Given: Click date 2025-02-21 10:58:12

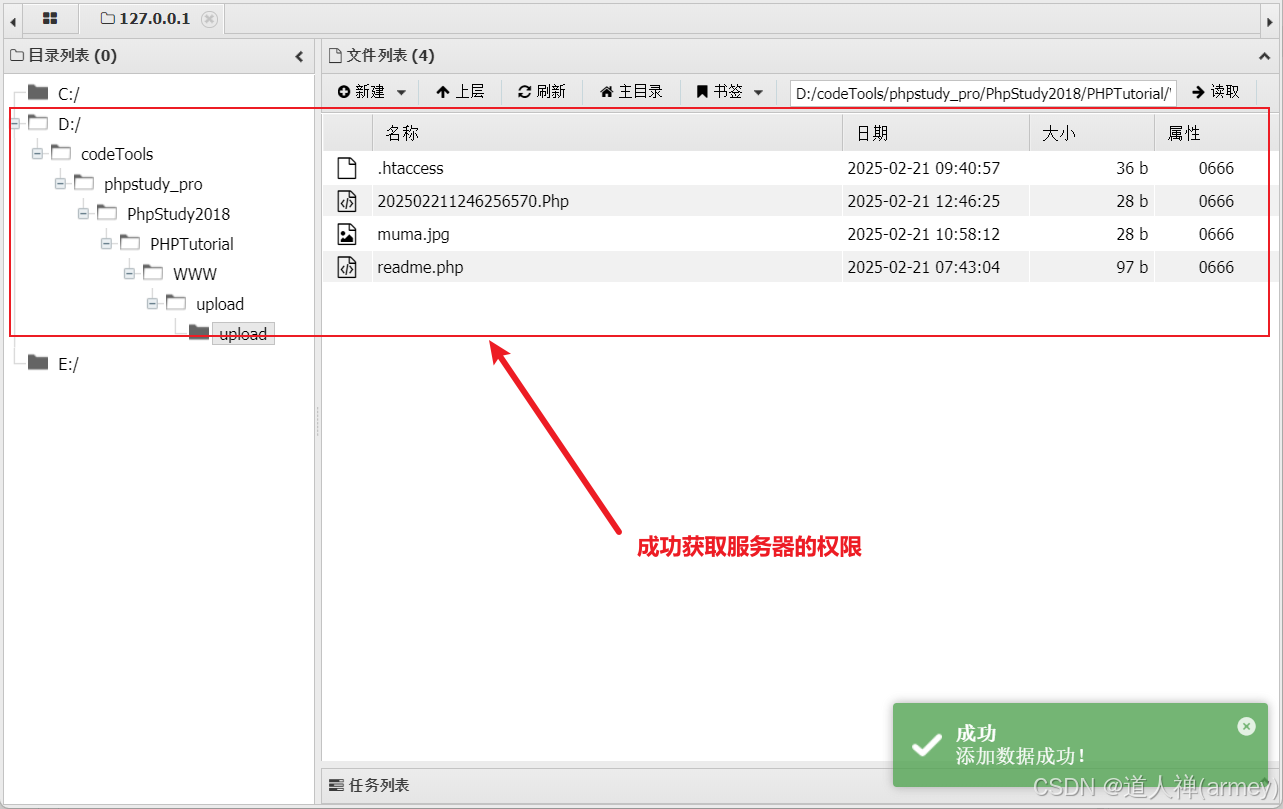Looking at the screenshot, I should click(923, 234).
